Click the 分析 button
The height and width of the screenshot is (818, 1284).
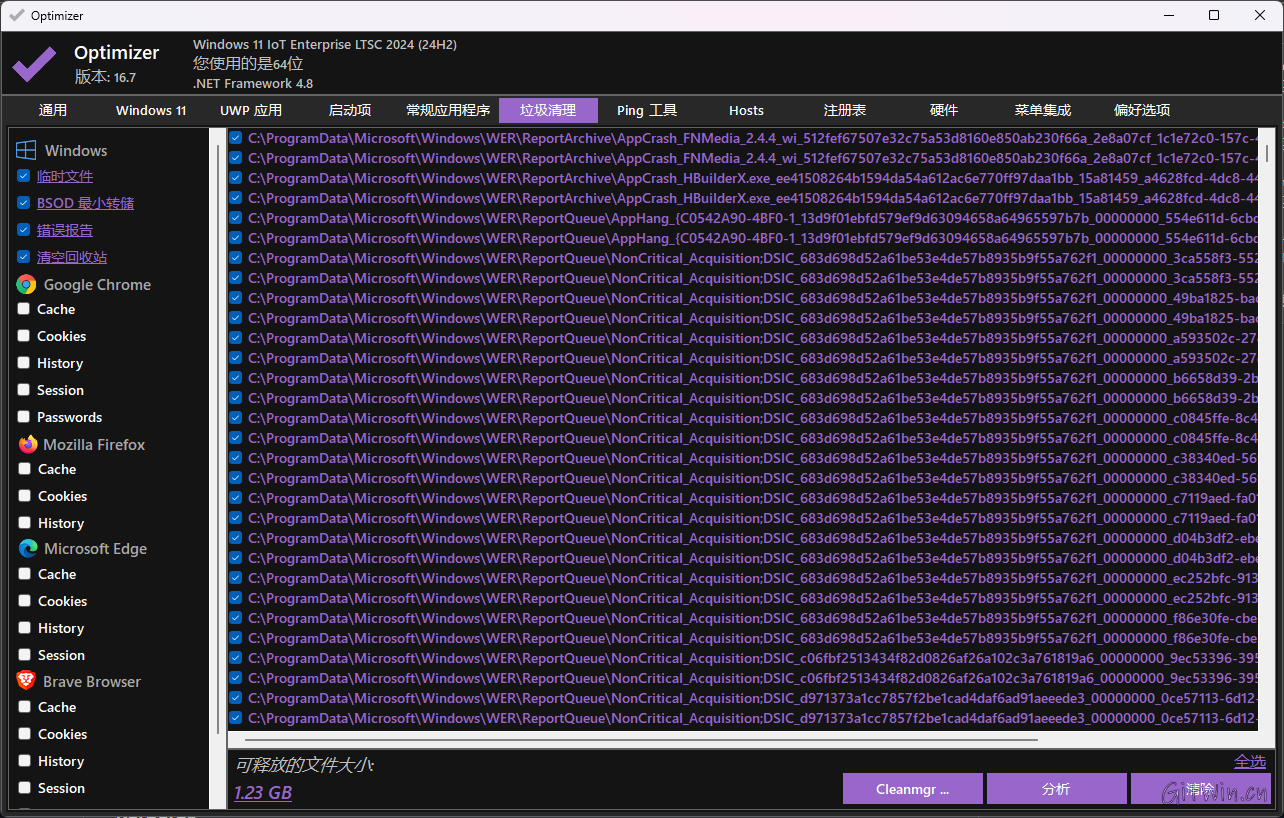[1056, 788]
